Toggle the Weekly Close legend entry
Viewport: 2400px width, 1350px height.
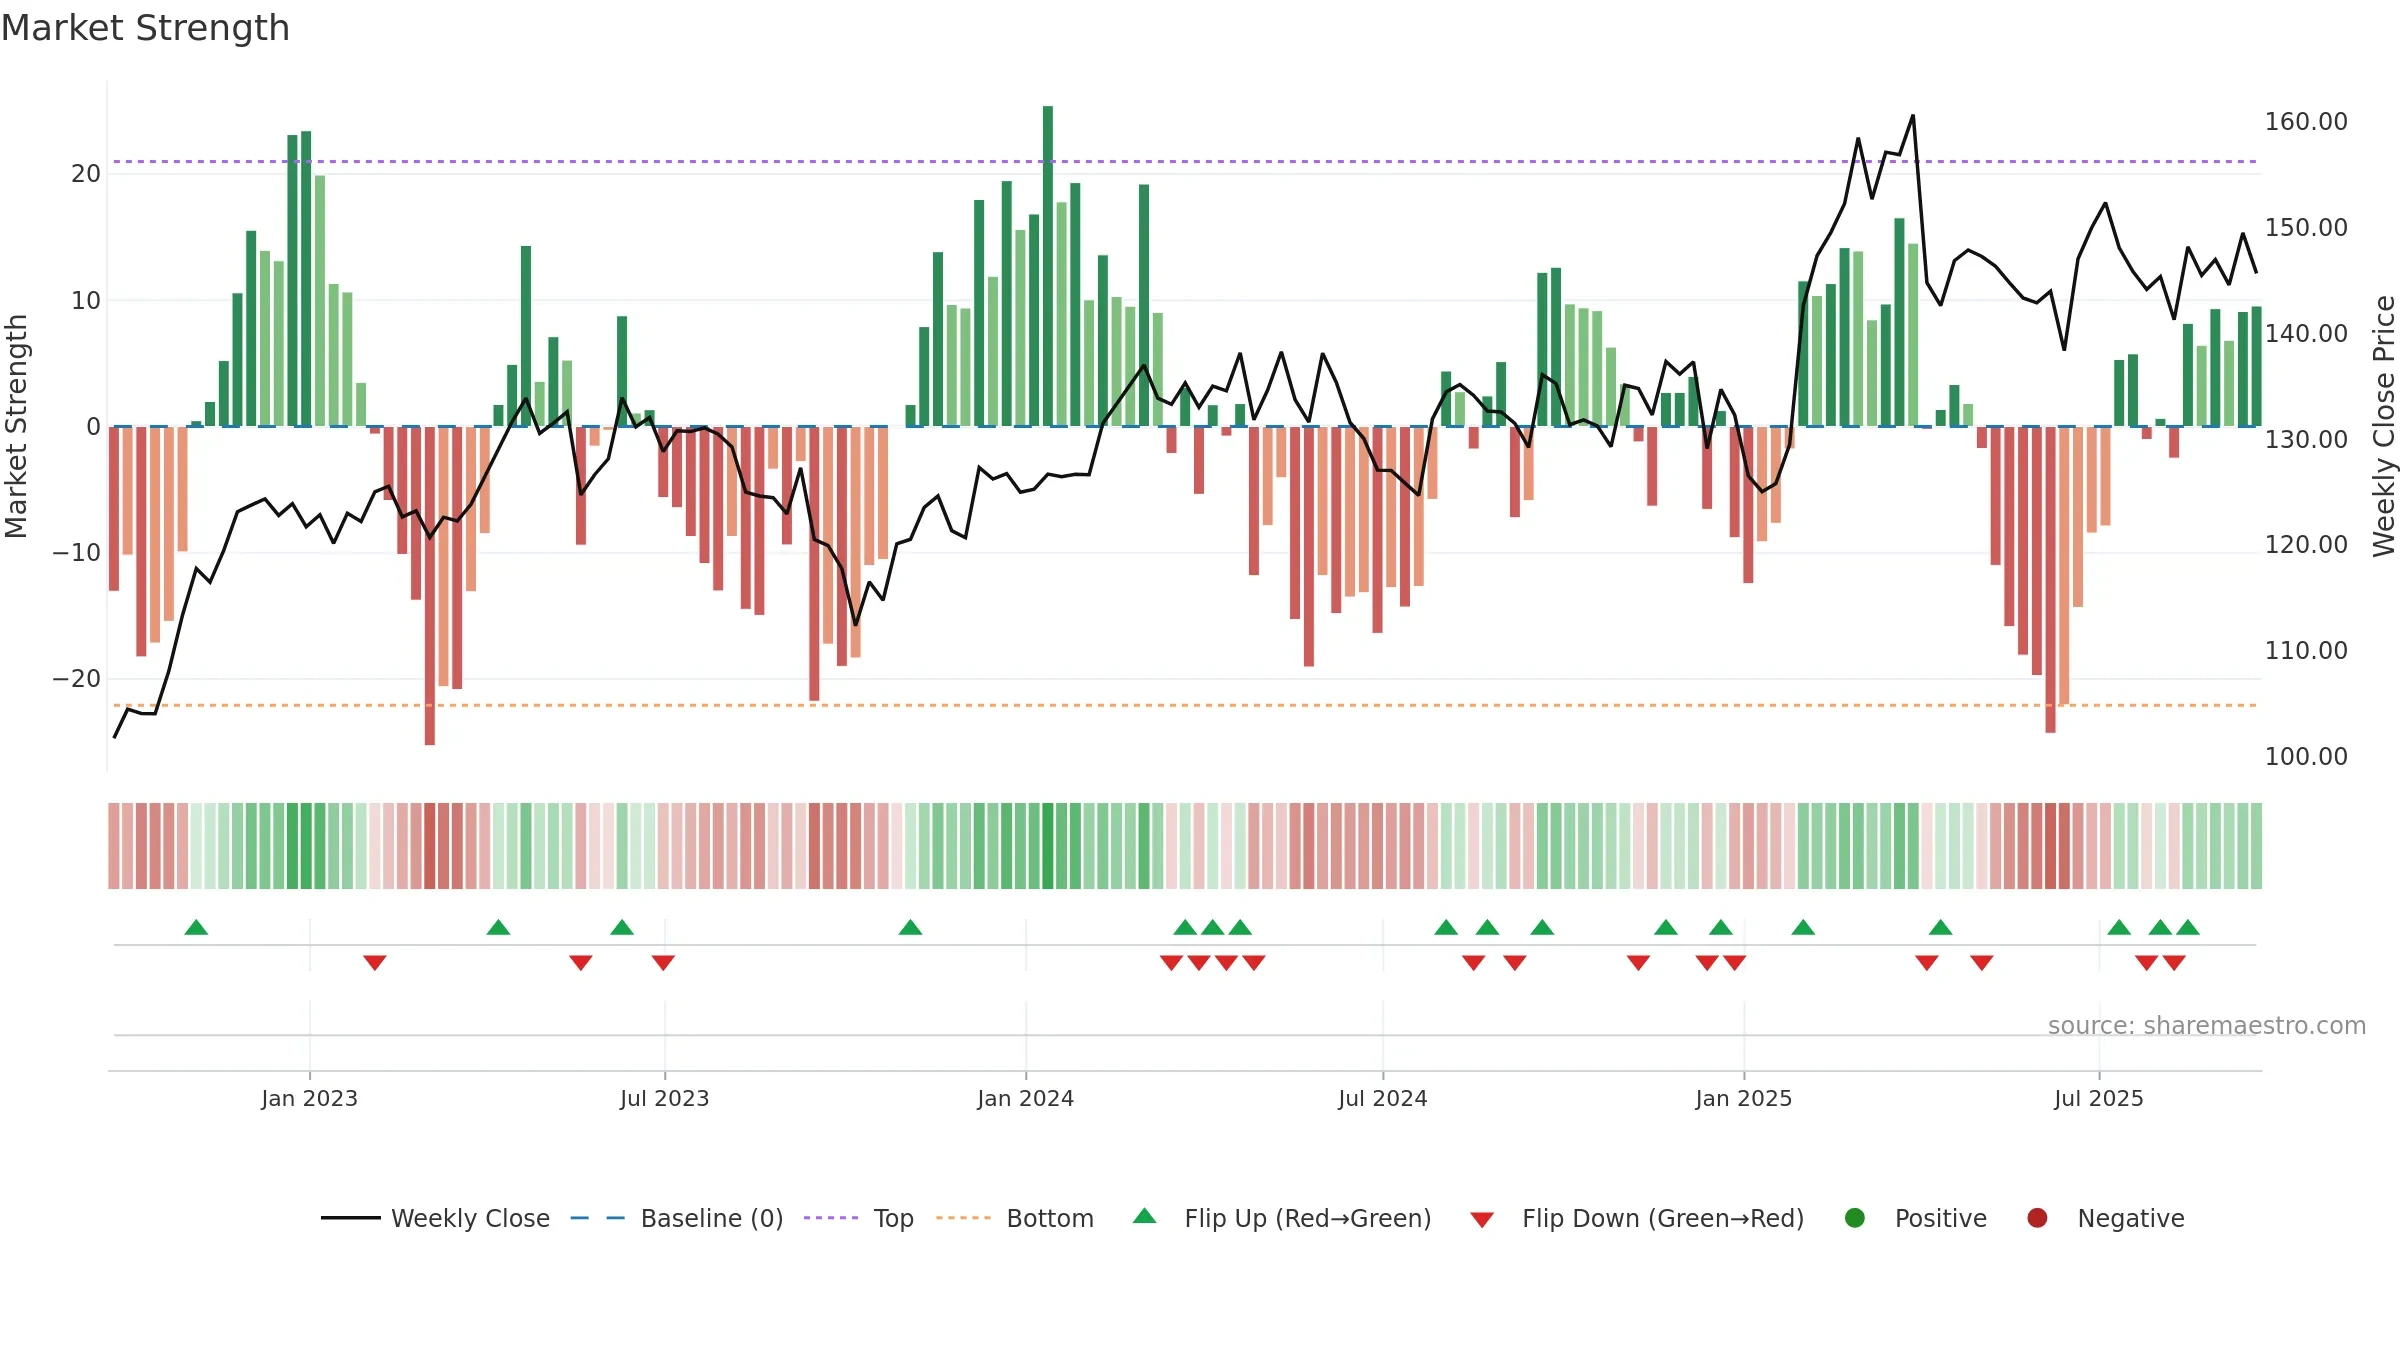point(435,1218)
